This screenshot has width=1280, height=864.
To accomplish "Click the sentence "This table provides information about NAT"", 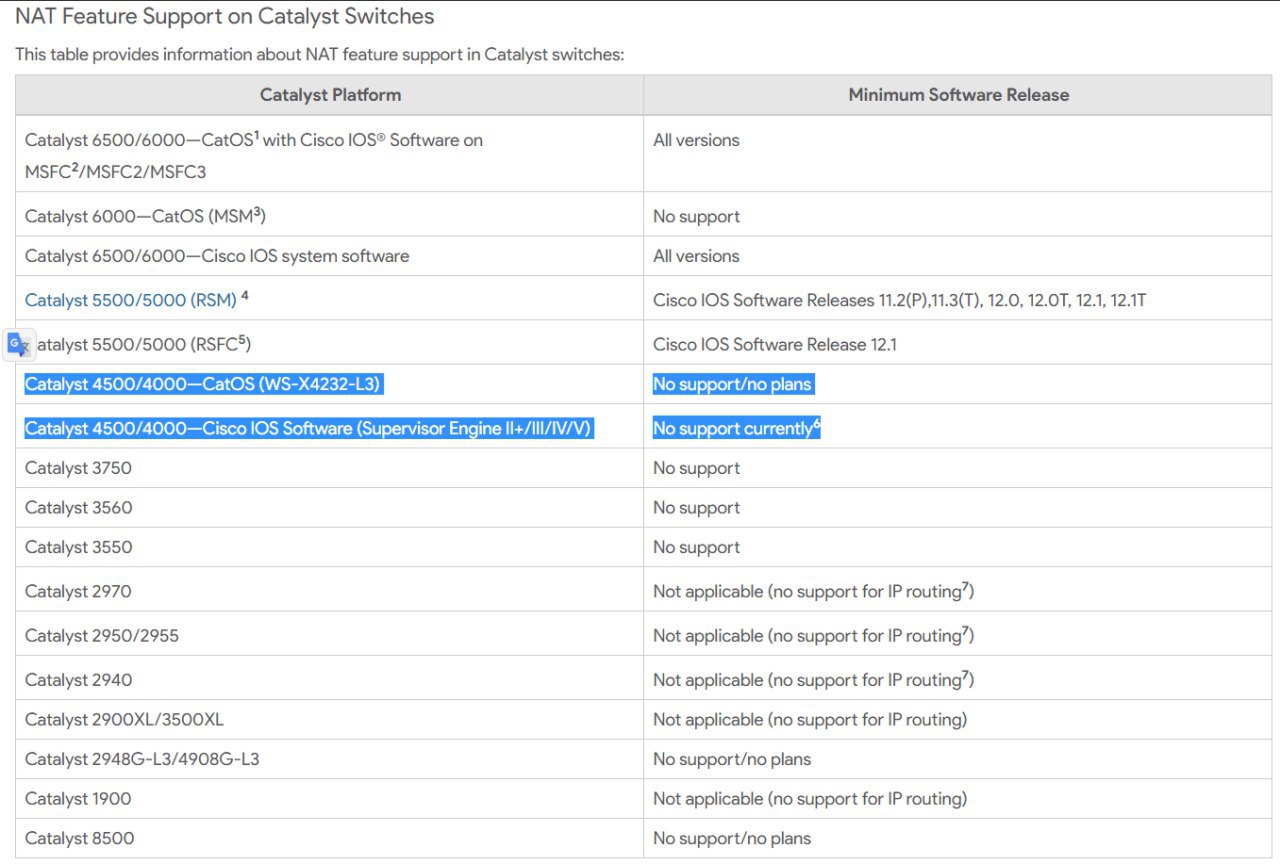I will click(x=320, y=54).
